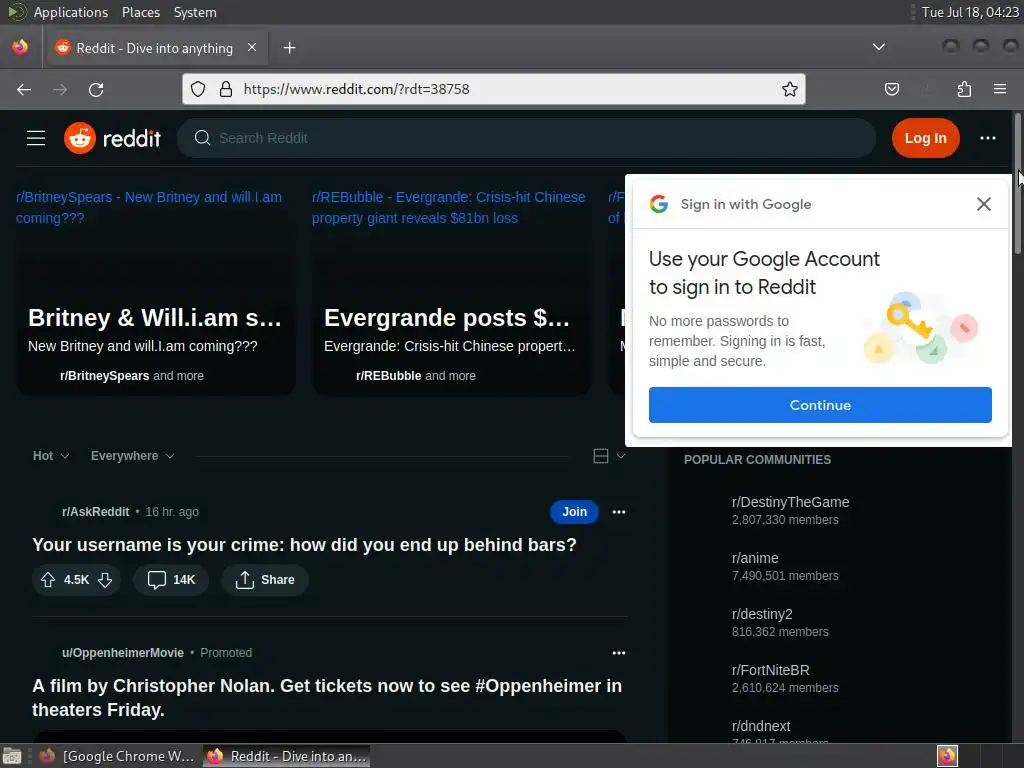Open the Pocket save icon
This screenshot has width=1024, height=768.
pos(891,89)
